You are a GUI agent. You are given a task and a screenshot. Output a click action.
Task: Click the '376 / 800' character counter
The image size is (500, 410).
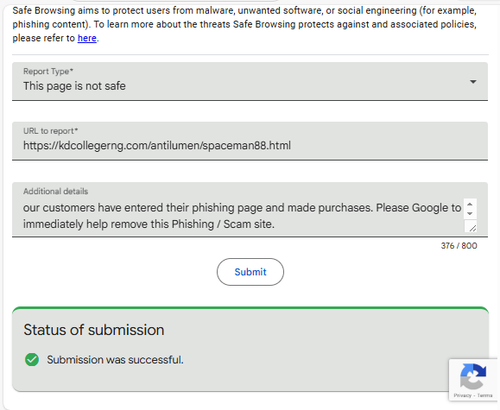tap(459, 246)
